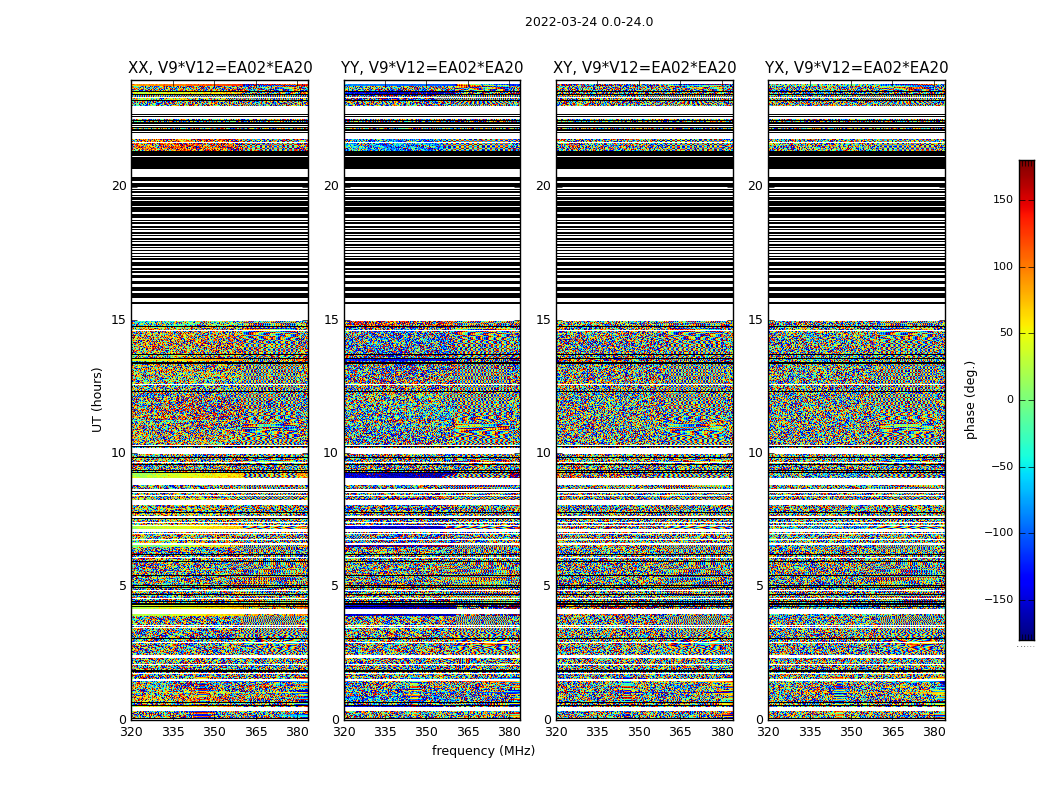Click the frequency (MHz) axis label

pos(483,750)
